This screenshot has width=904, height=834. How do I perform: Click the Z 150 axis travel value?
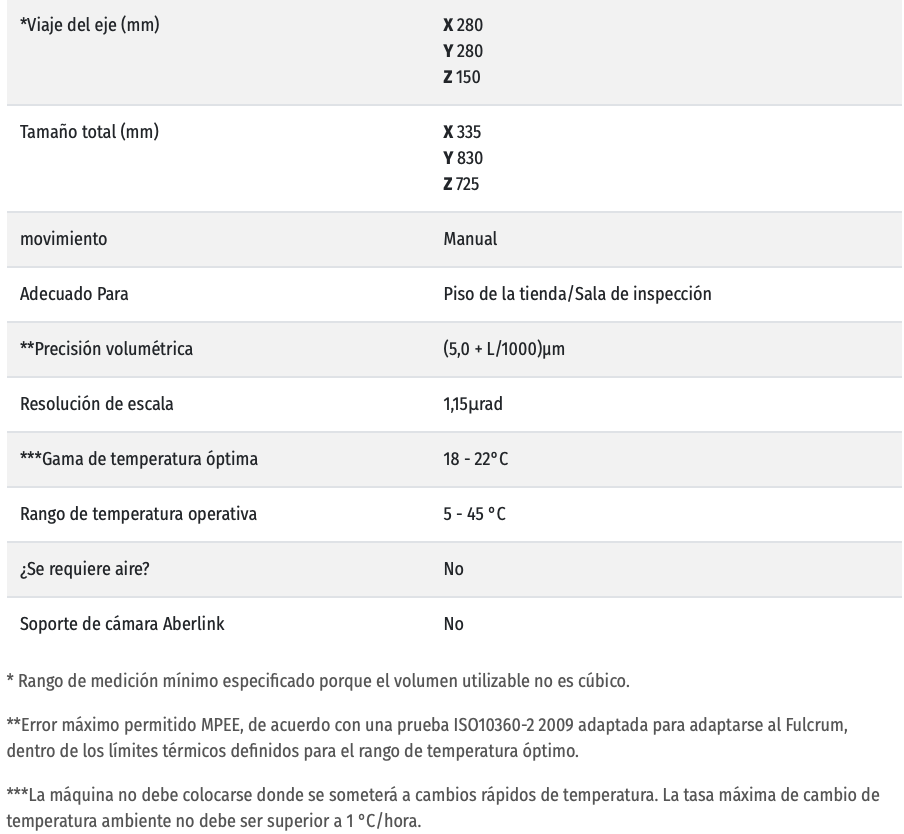pos(462,77)
